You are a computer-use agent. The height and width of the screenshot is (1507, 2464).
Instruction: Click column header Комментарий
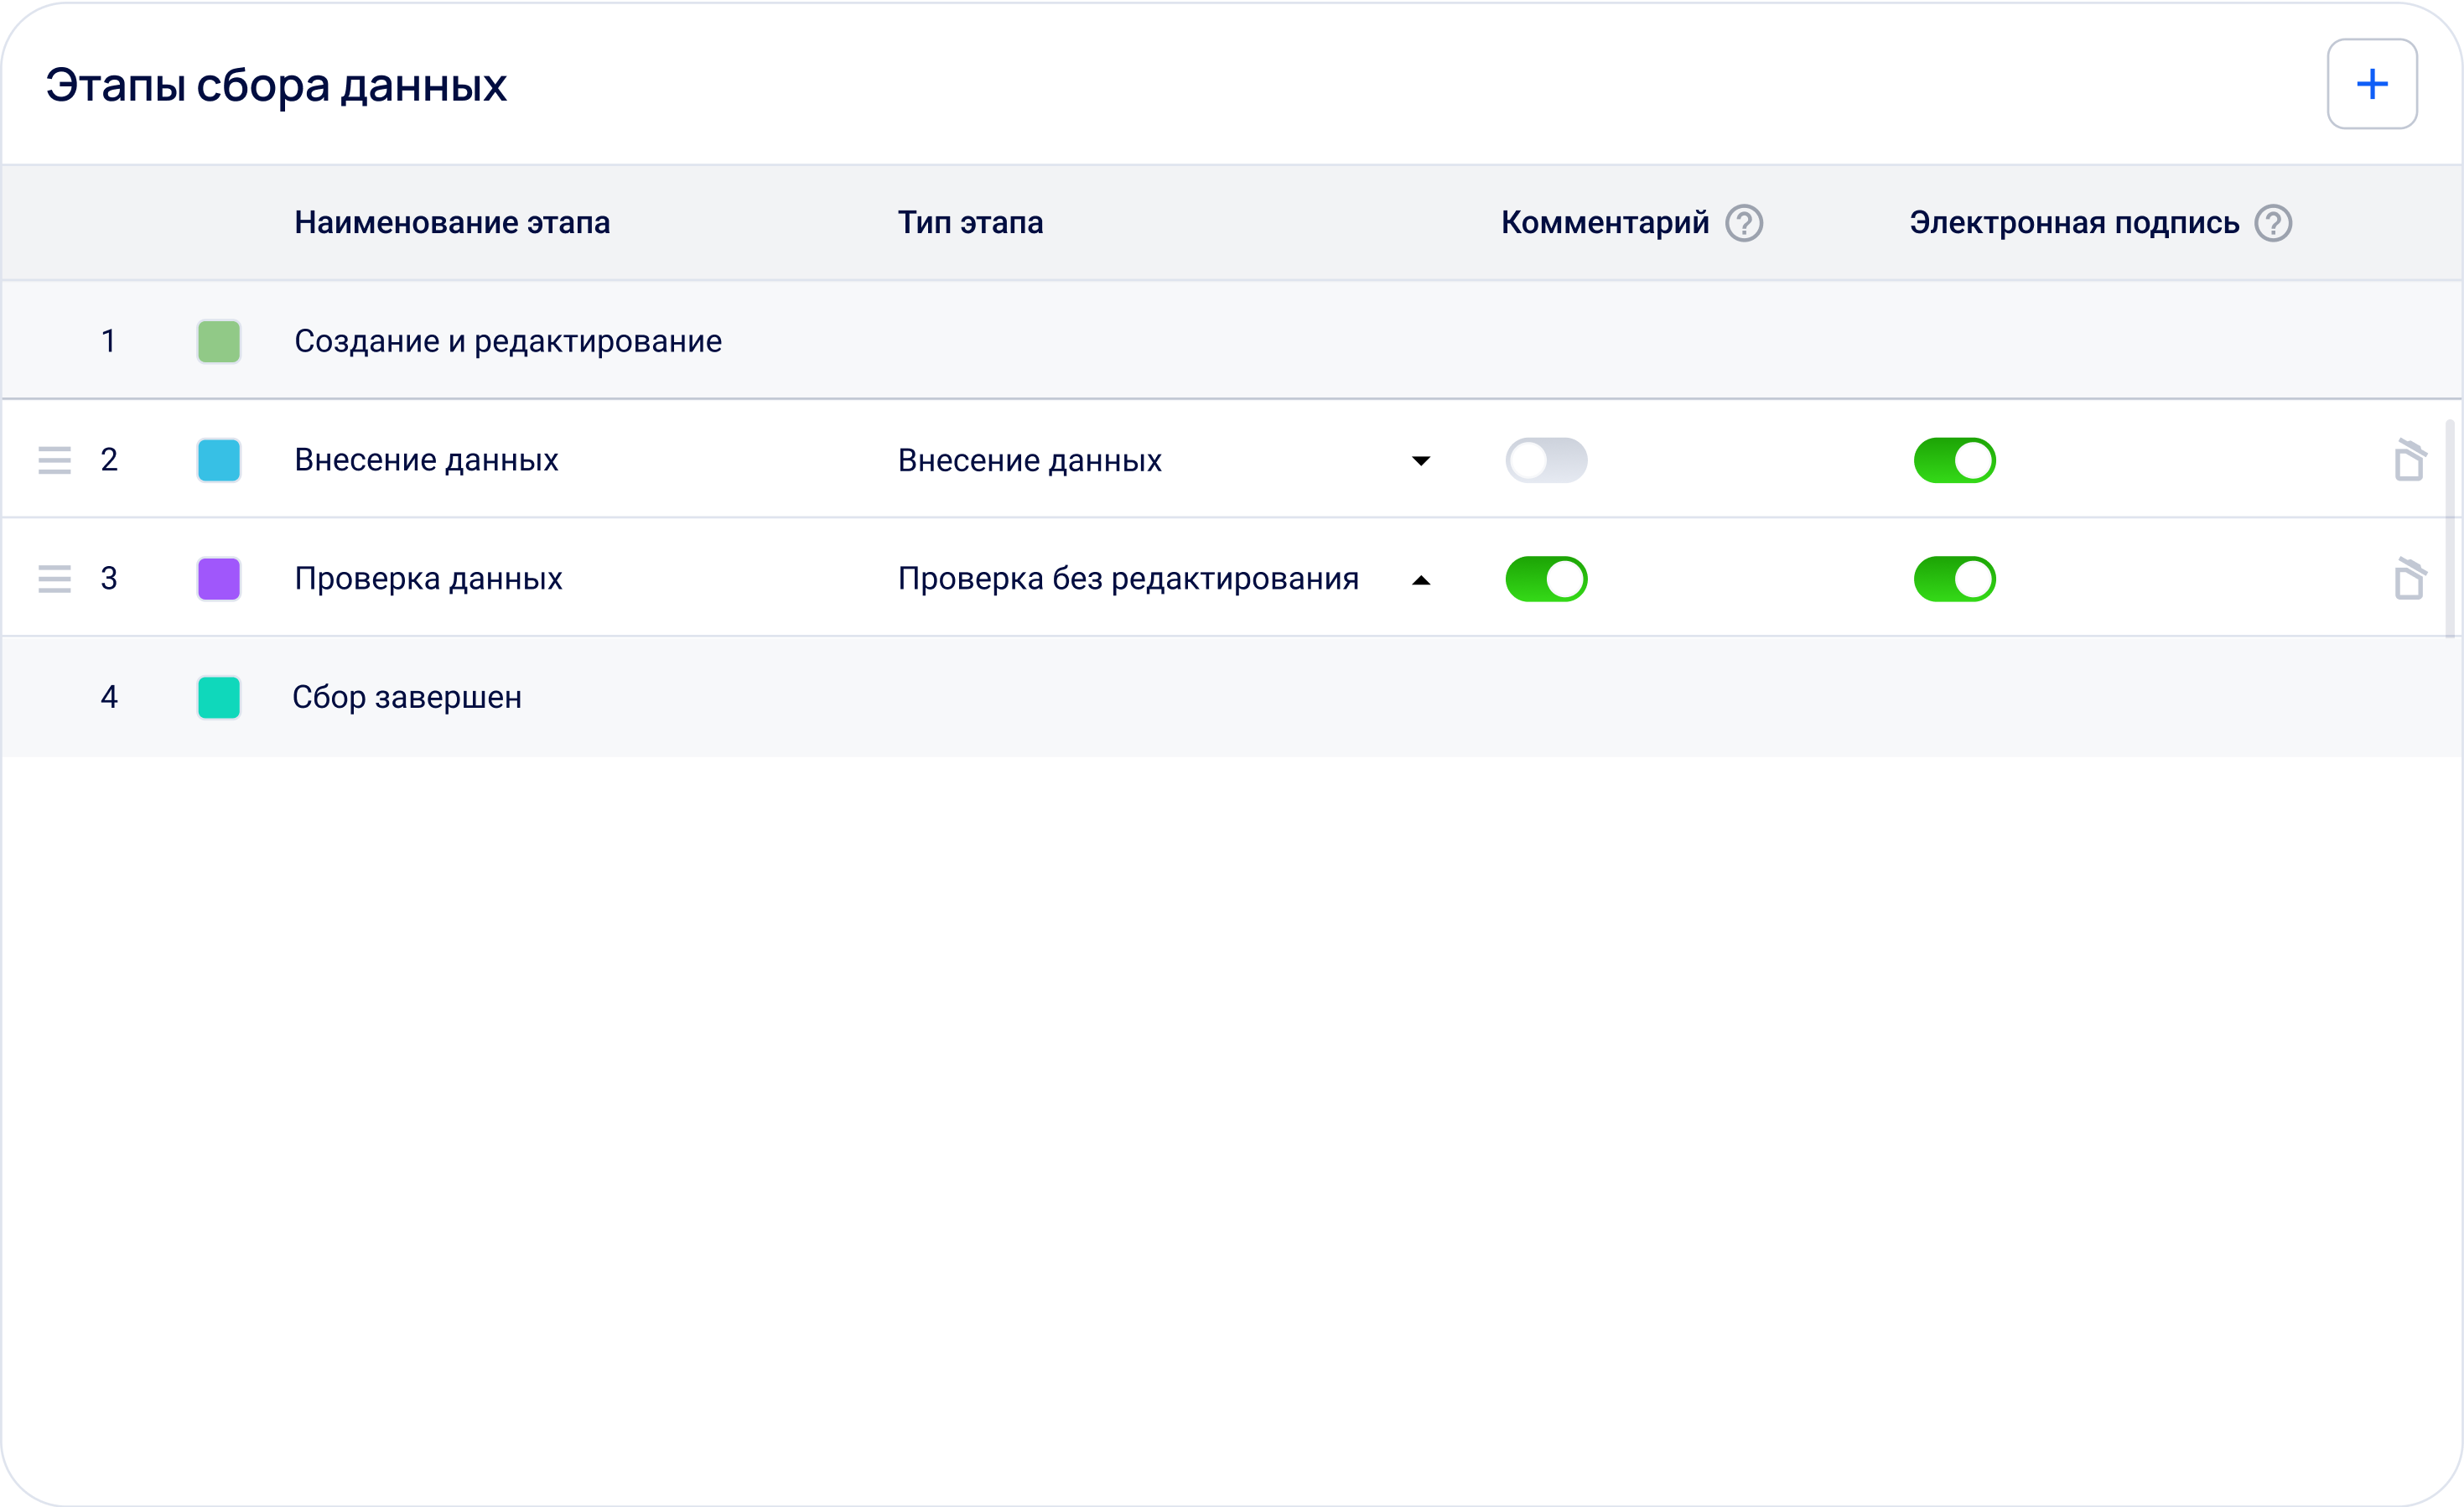tap(1605, 223)
